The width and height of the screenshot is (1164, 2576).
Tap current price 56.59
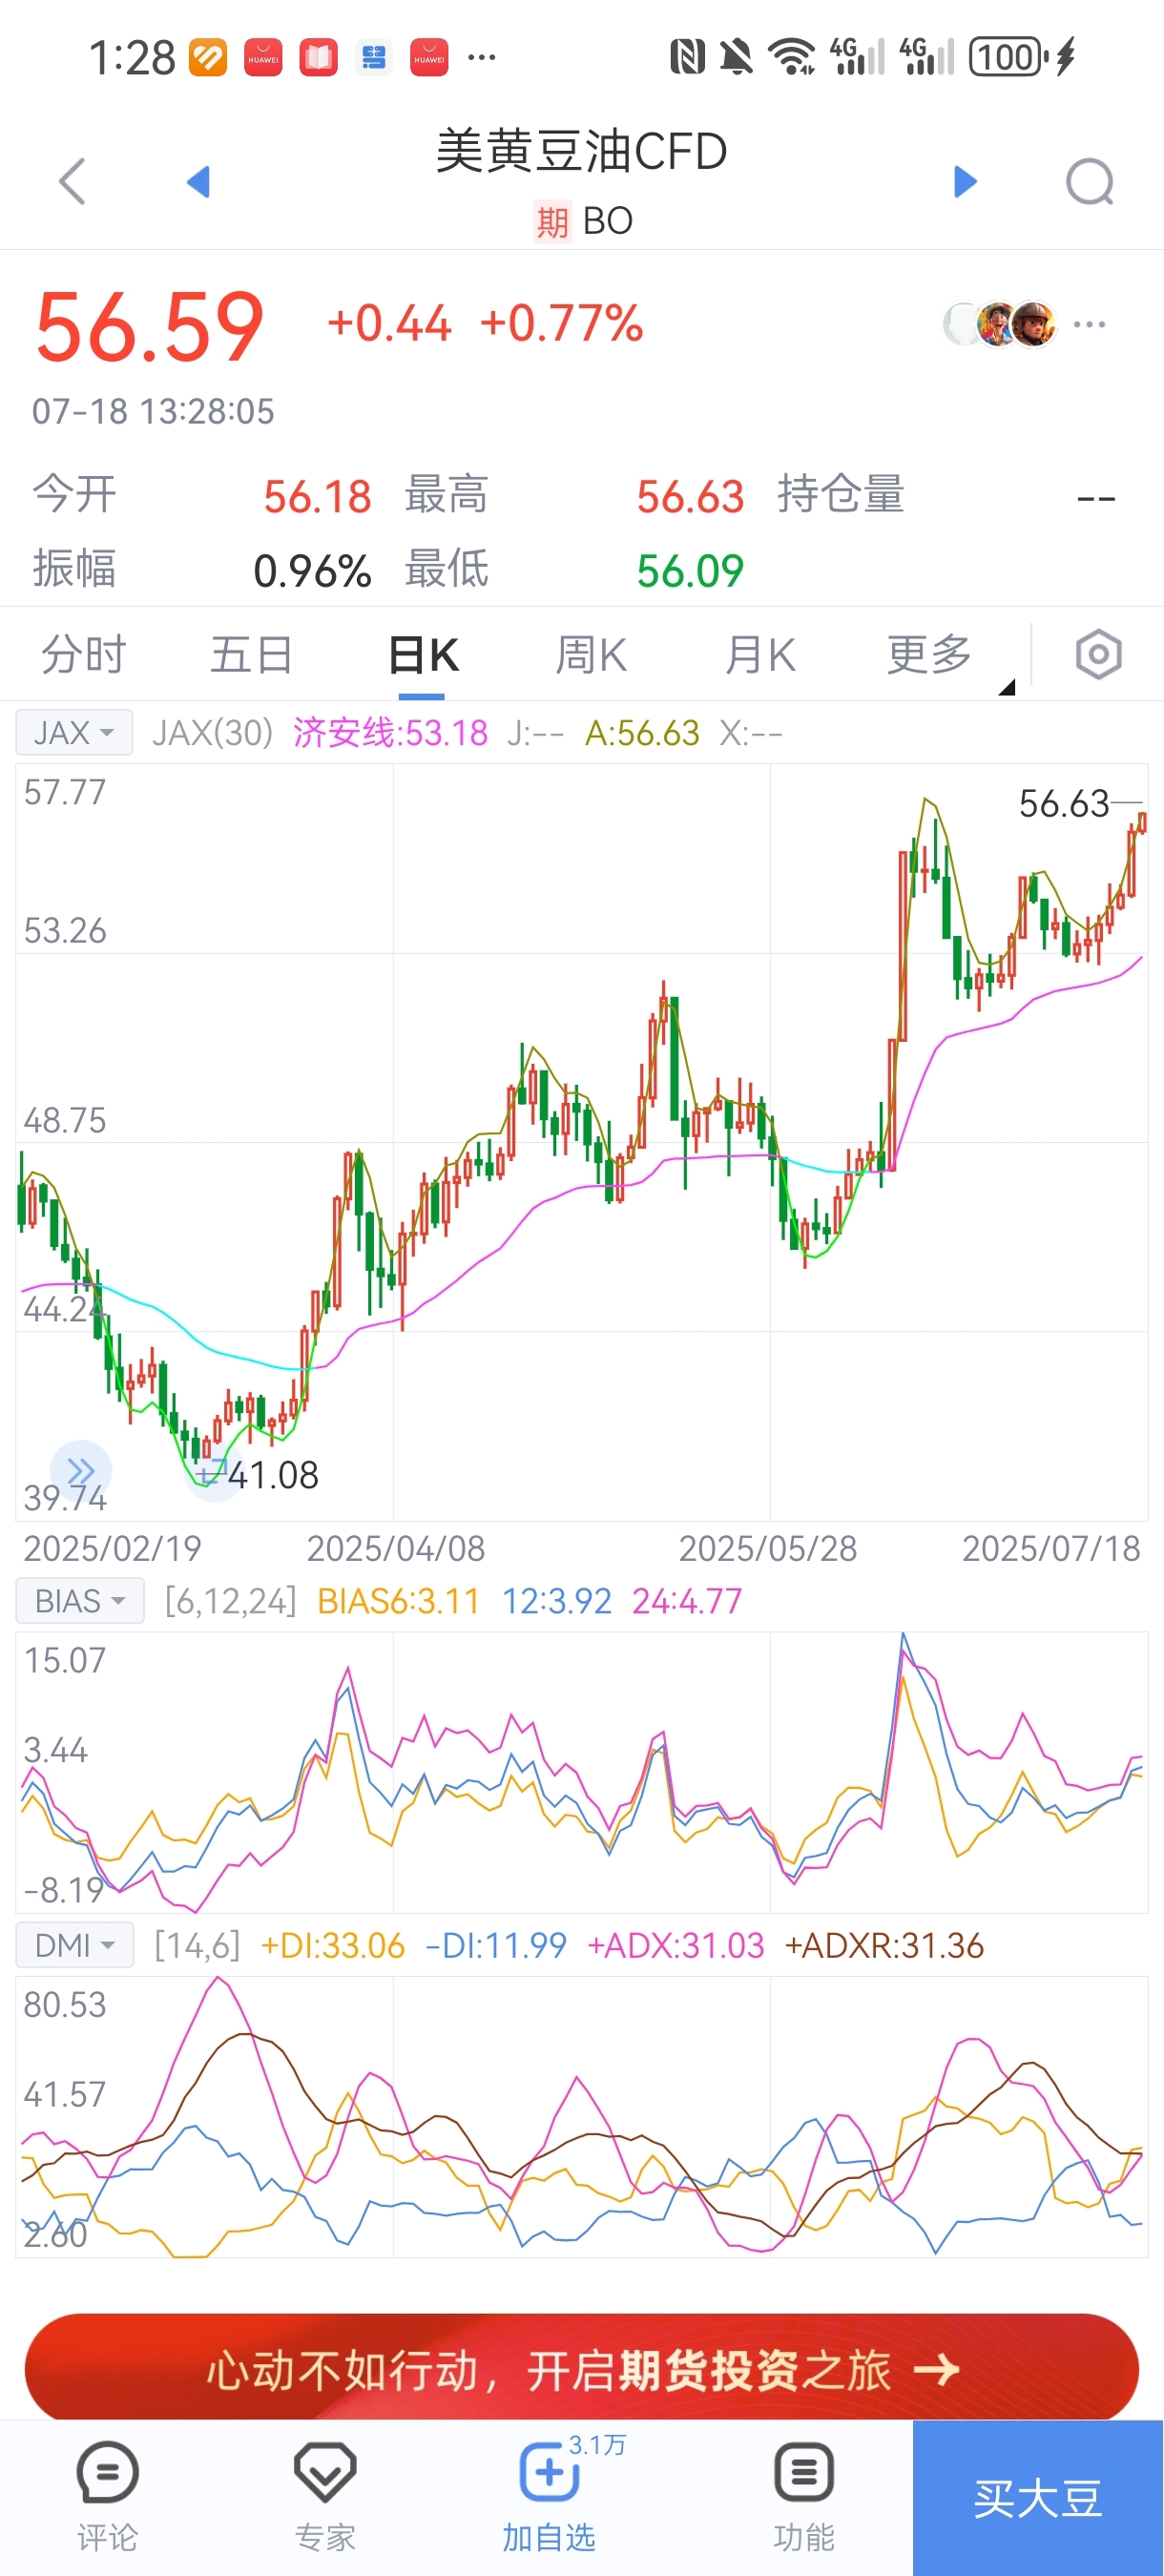tap(150, 327)
